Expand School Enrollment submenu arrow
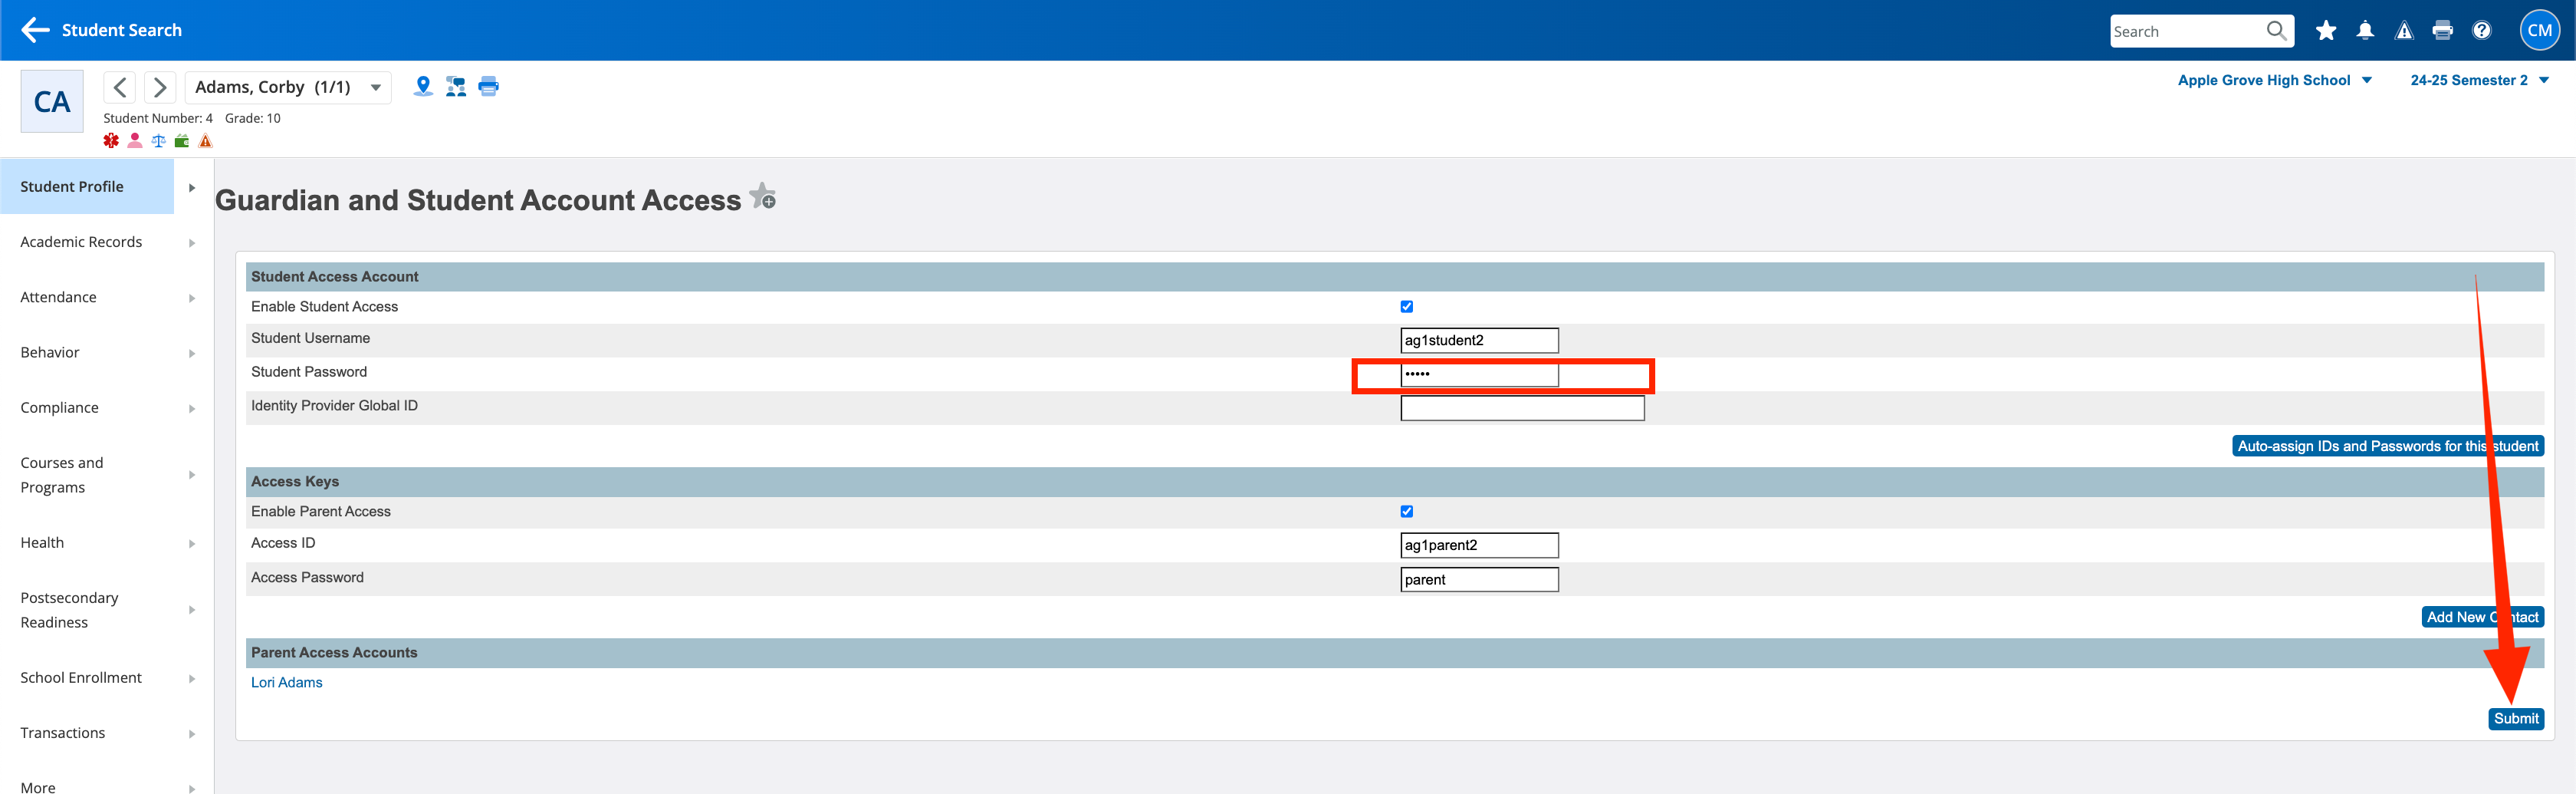 [x=192, y=679]
